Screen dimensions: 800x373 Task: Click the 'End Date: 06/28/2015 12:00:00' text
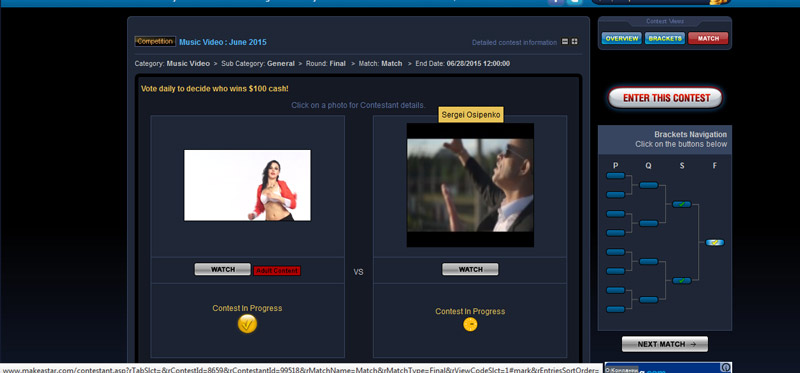(x=462, y=64)
